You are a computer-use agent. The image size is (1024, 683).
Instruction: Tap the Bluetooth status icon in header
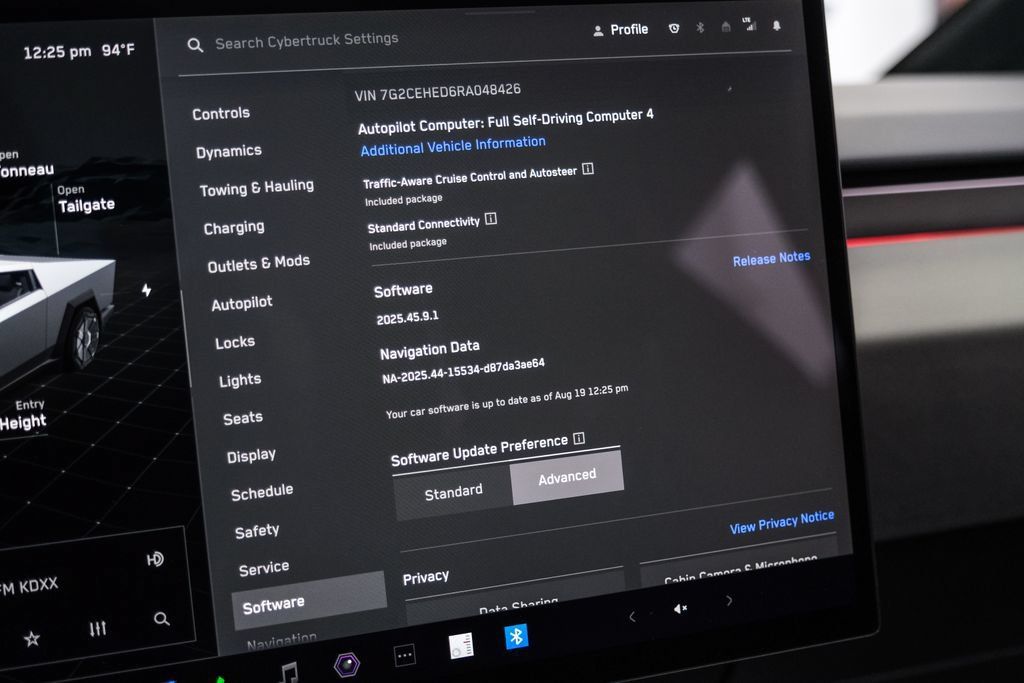click(700, 27)
